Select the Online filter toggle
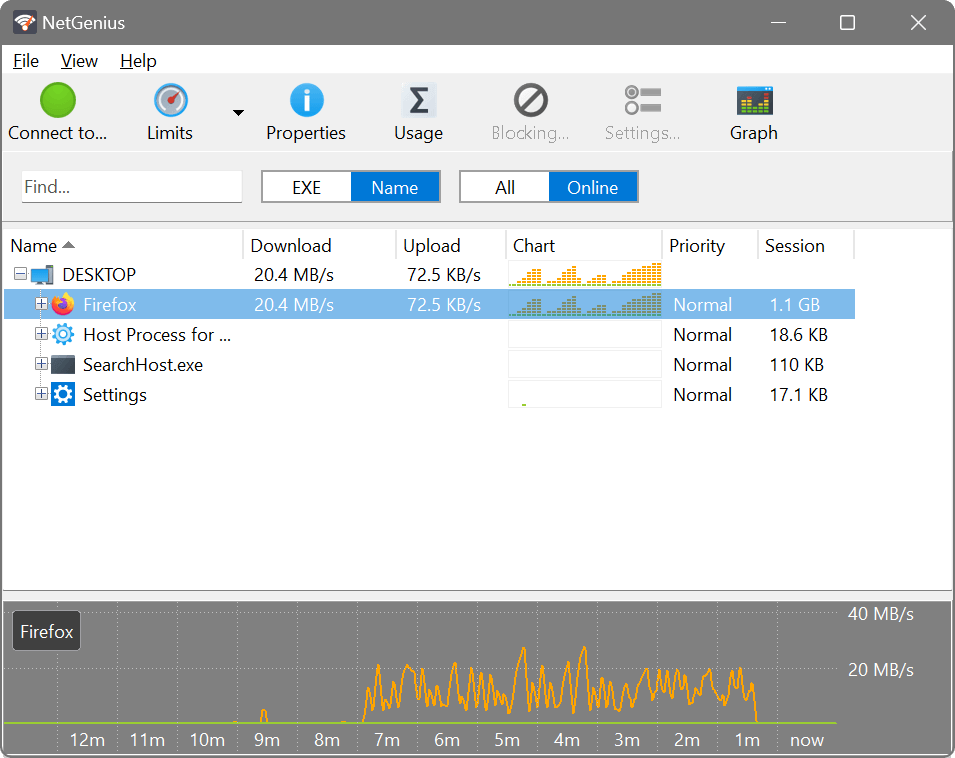Image resolution: width=955 pixels, height=758 pixels. 592,187
